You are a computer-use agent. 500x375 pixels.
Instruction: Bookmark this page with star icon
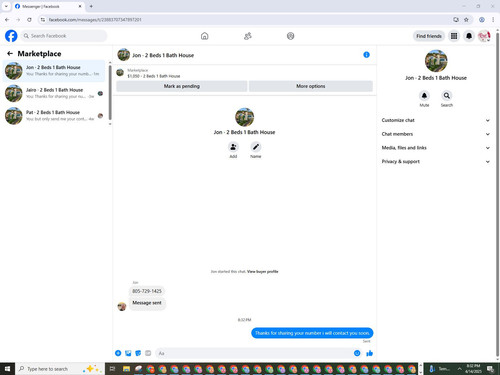[466, 20]
